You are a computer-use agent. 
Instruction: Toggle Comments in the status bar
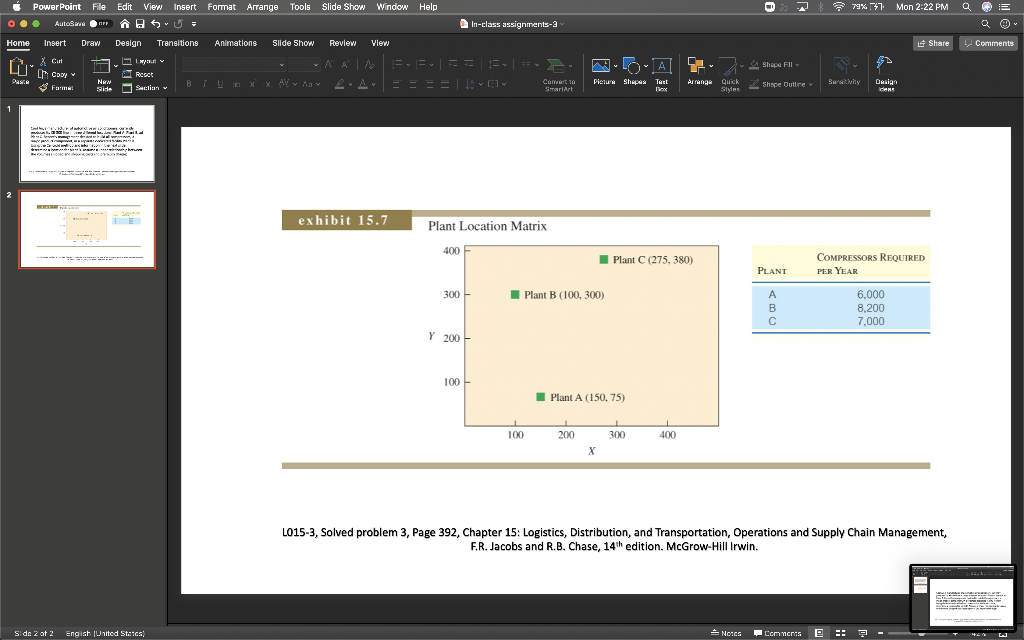click(x=776, y=632)
